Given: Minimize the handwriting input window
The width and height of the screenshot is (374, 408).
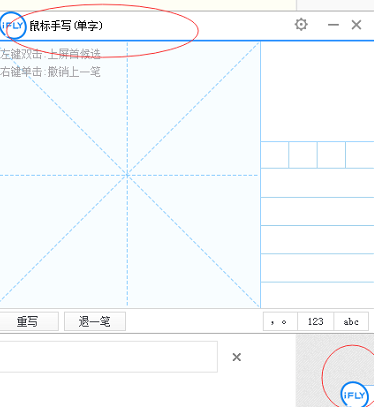Looking at the screenshot, I should [x=333, y=25].
